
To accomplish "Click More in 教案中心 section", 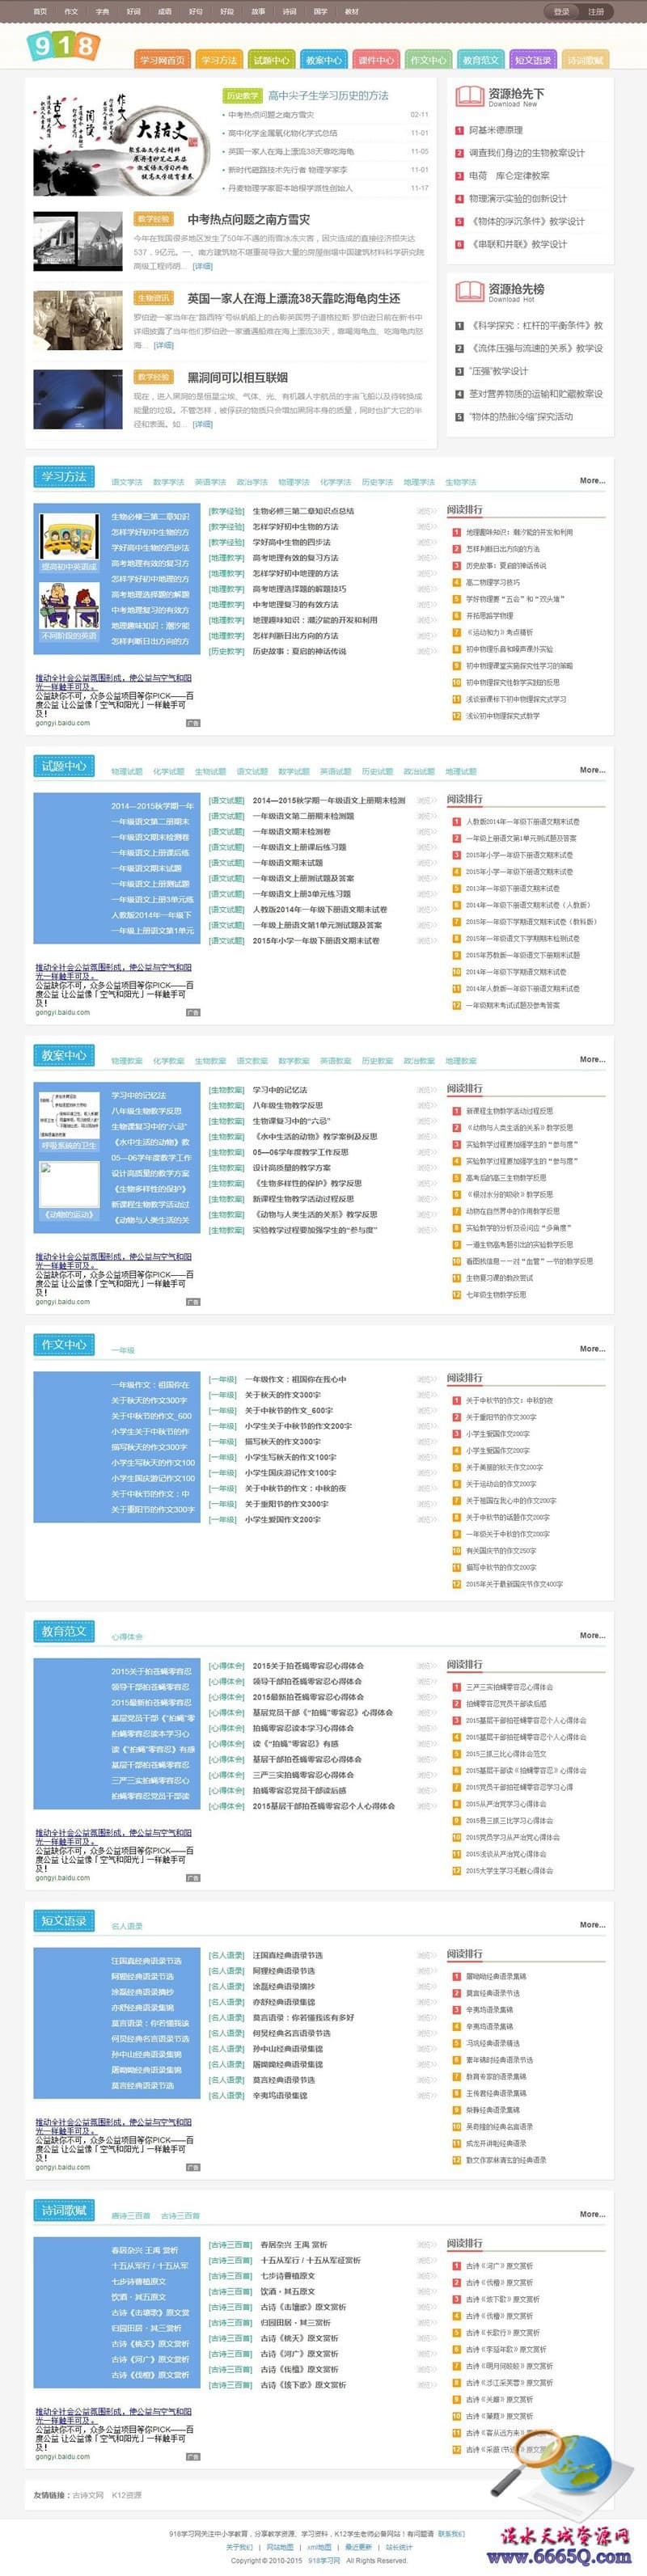I will click(x=592, y=1059).
